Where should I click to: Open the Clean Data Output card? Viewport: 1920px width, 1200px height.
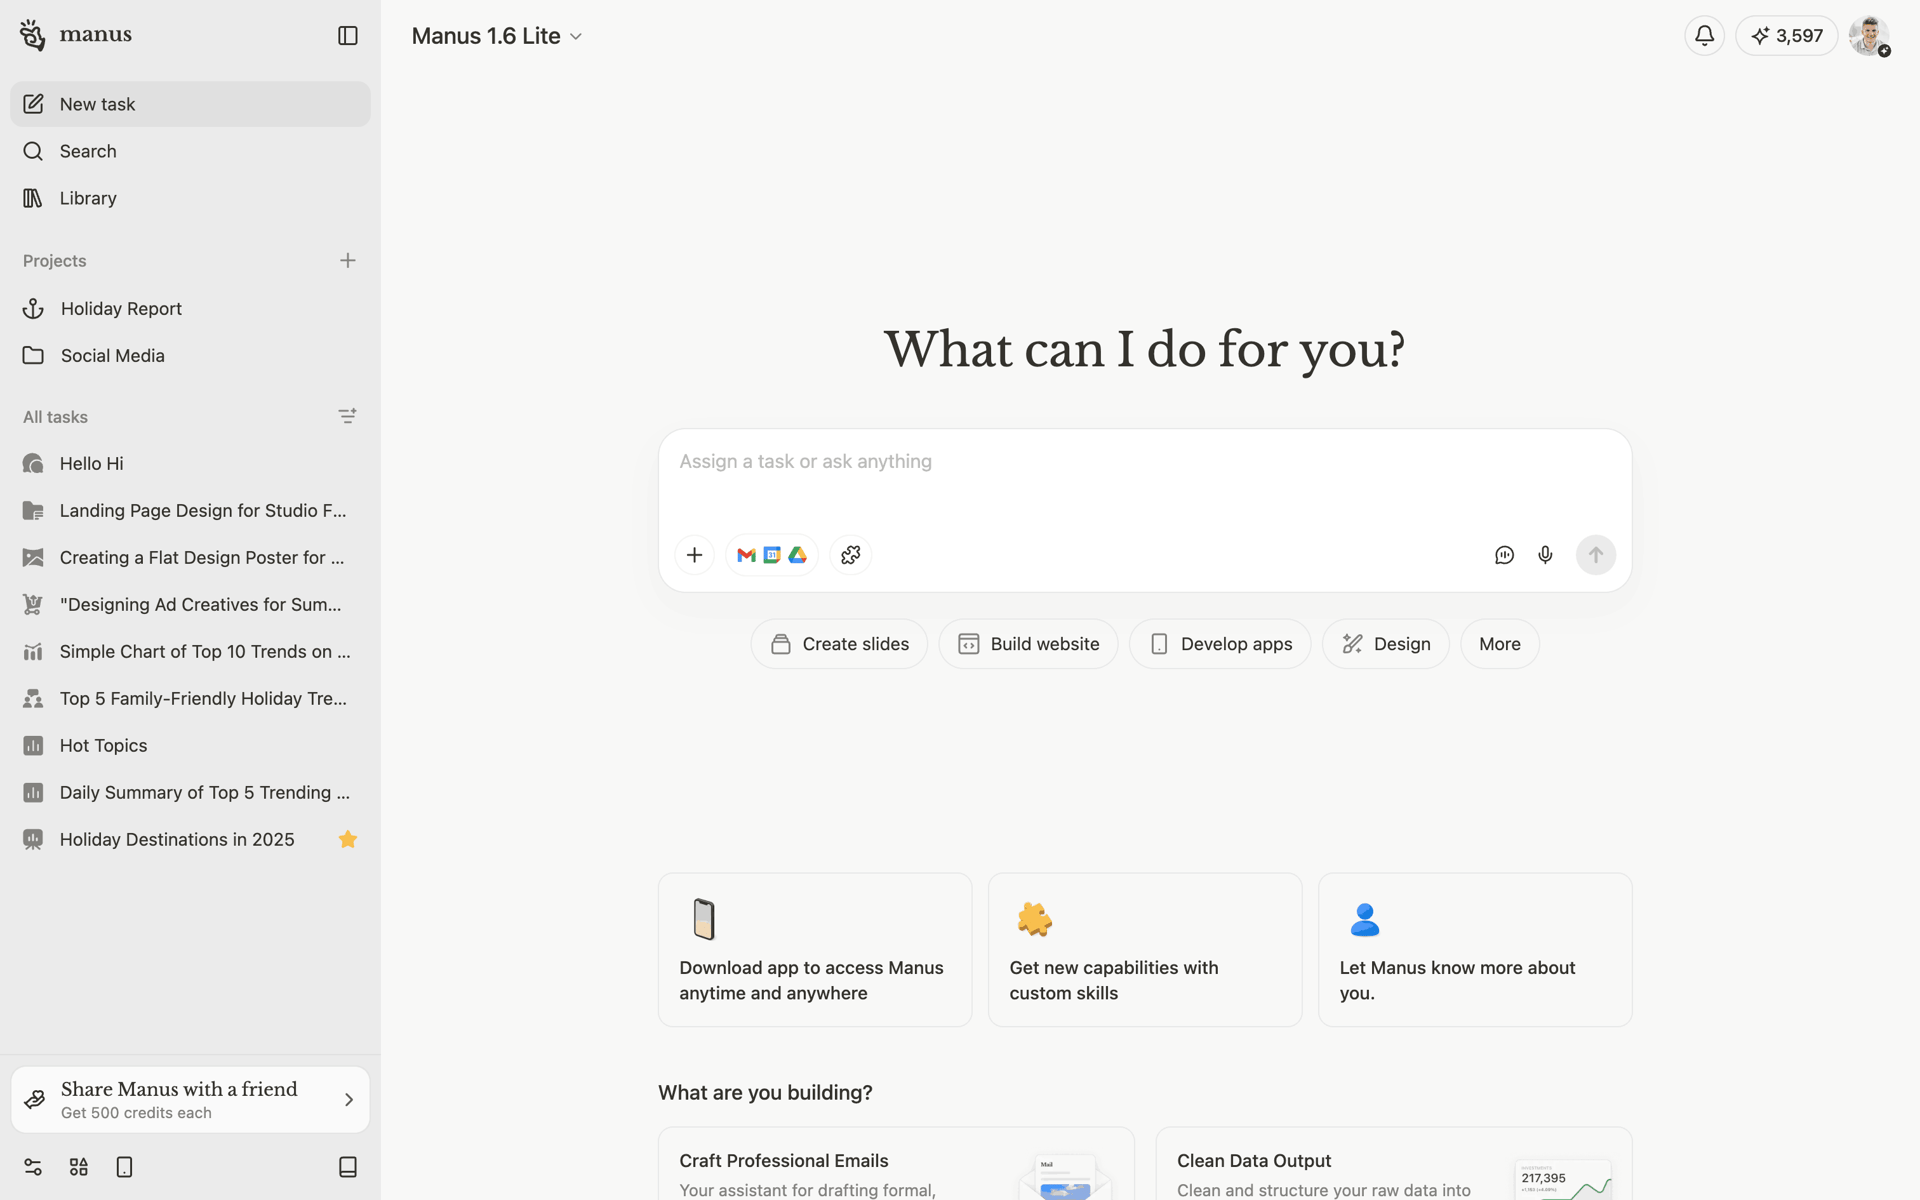tap(1394, 1164)
